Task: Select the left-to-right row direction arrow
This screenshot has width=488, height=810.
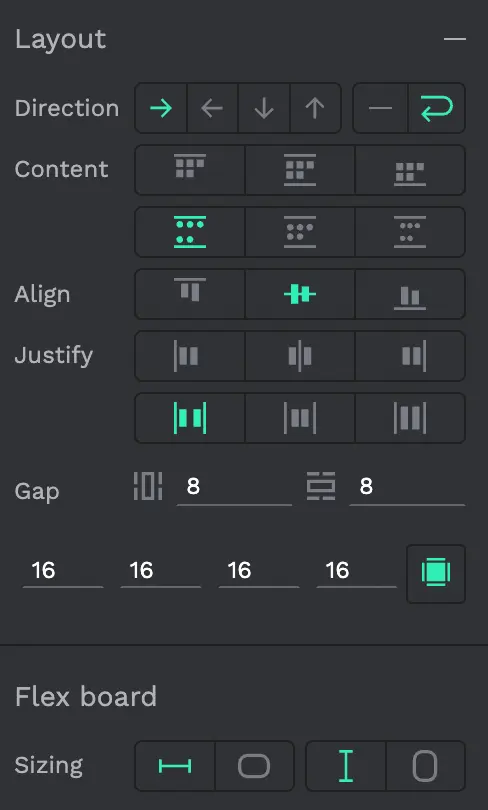Action: click(x=161, y=108)
